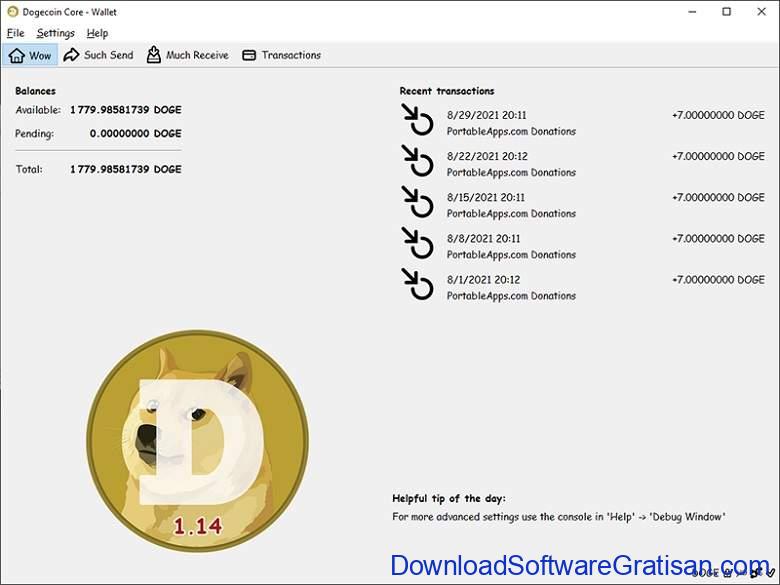The width and height of the screenshot is (780, 585).
Task: Click the sync checkmark status icon
Action: 770,573
